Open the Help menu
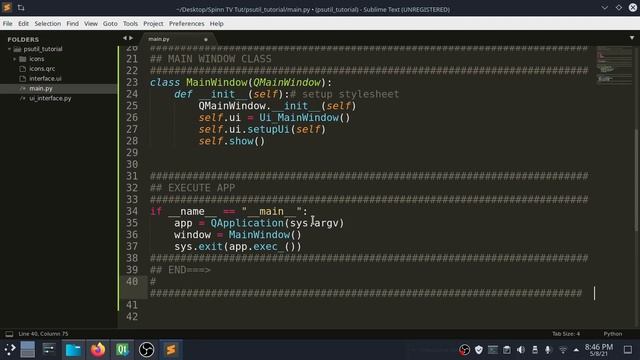Screen dimensions: 640x360 tap(216, 24)
